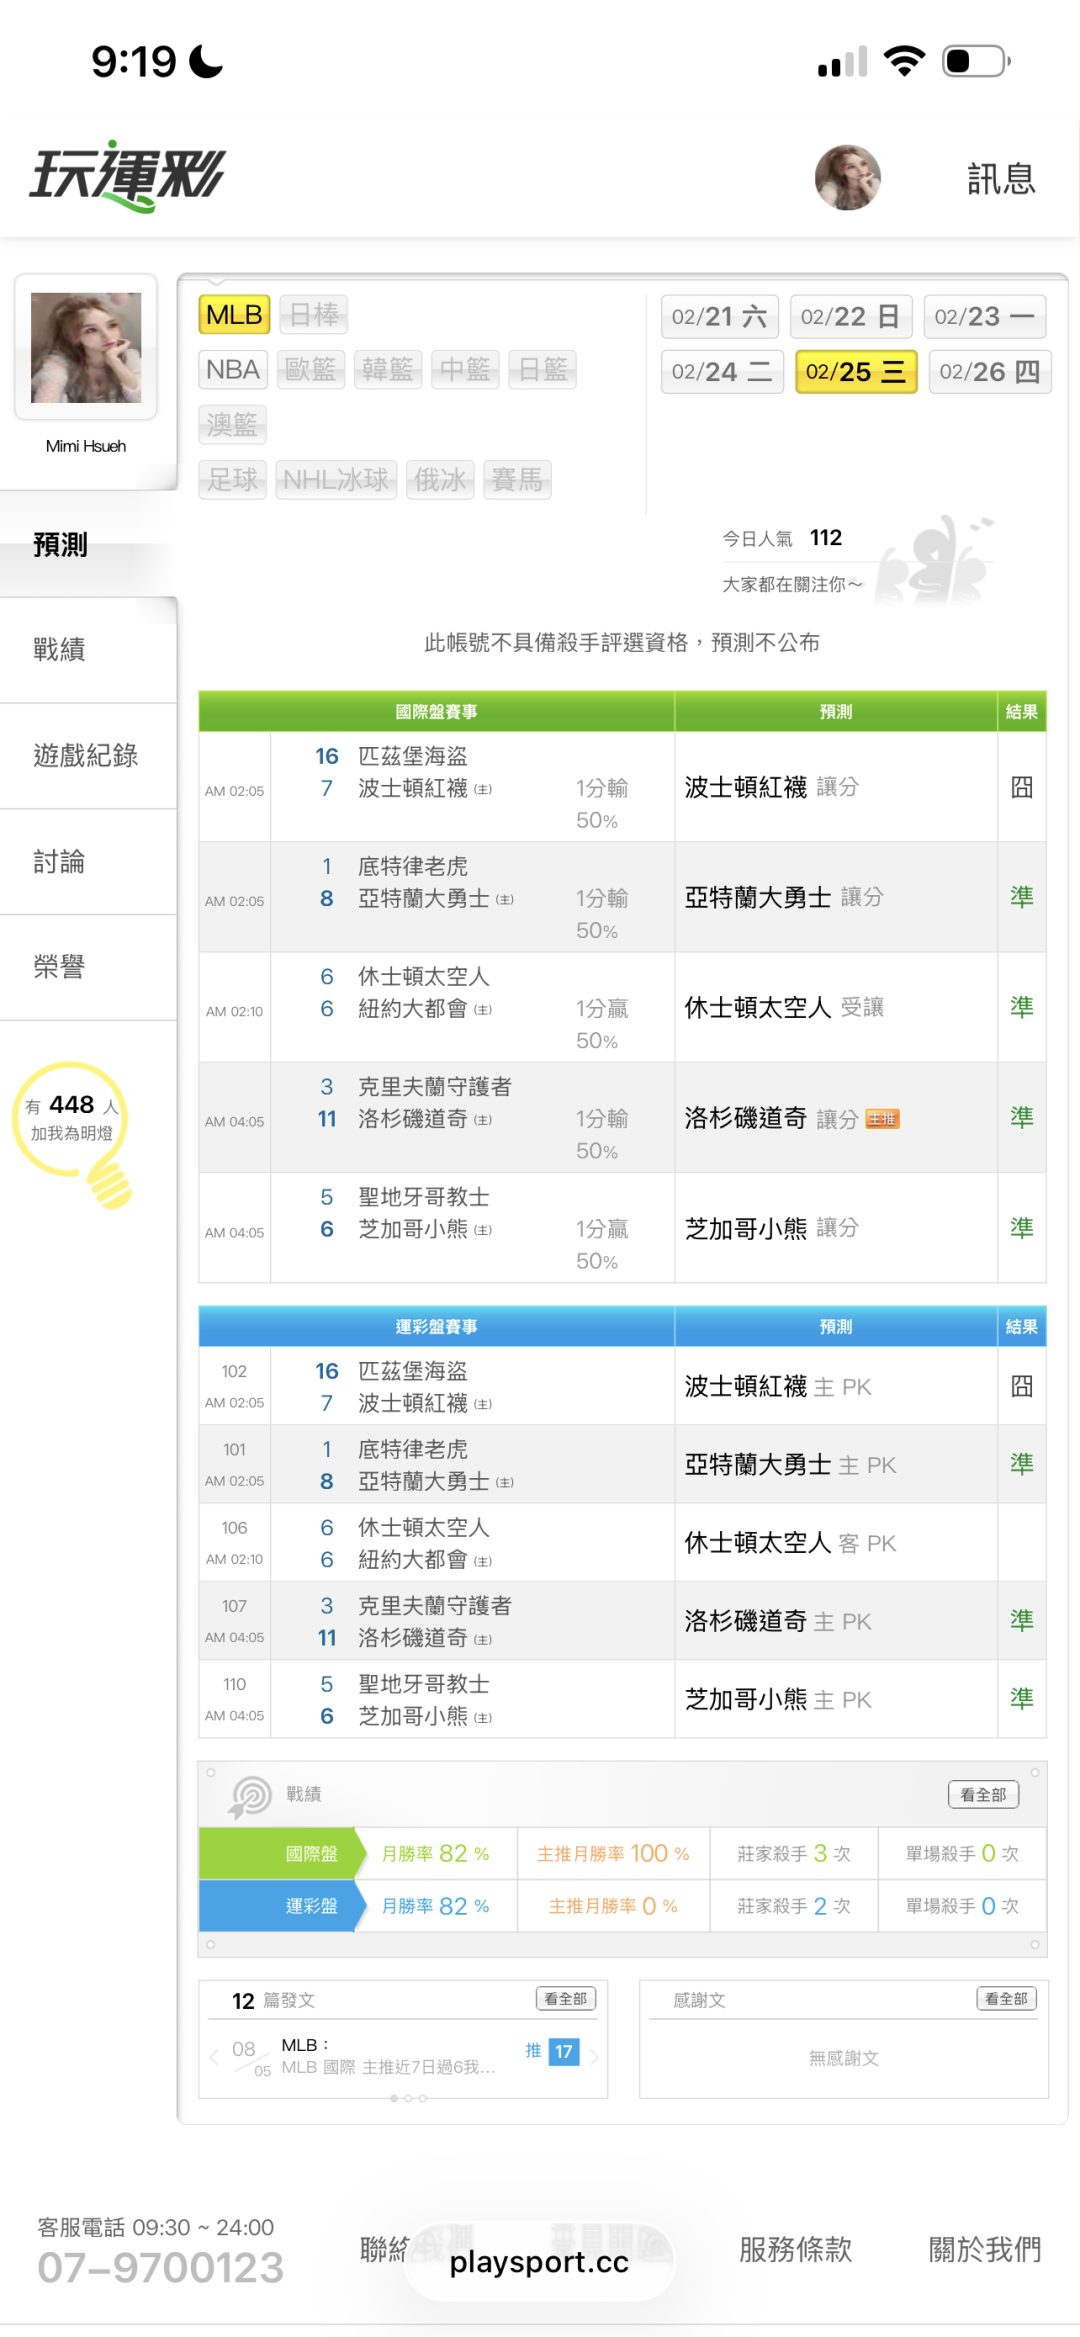Tap the 玩運彩 site logo
The width and height of the screenshot is (1080, 2337).
click(128, 176)
